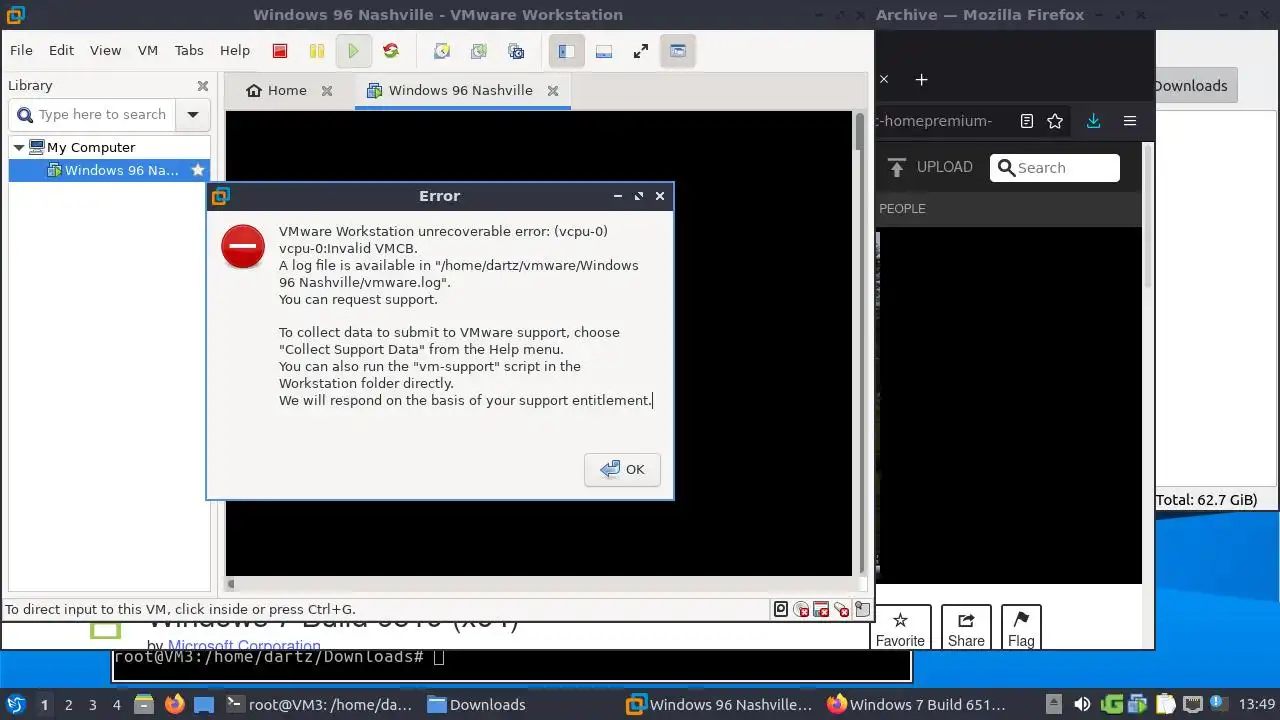Click Firefox reader view icon

[x=1027, y=121]
